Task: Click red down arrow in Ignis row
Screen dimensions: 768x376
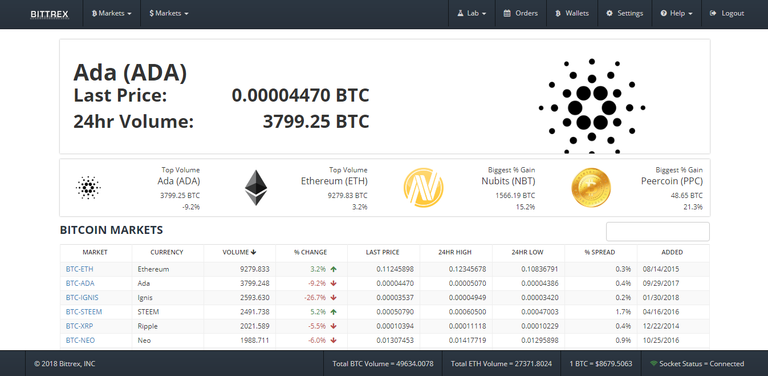Action: tap(334, 298)
